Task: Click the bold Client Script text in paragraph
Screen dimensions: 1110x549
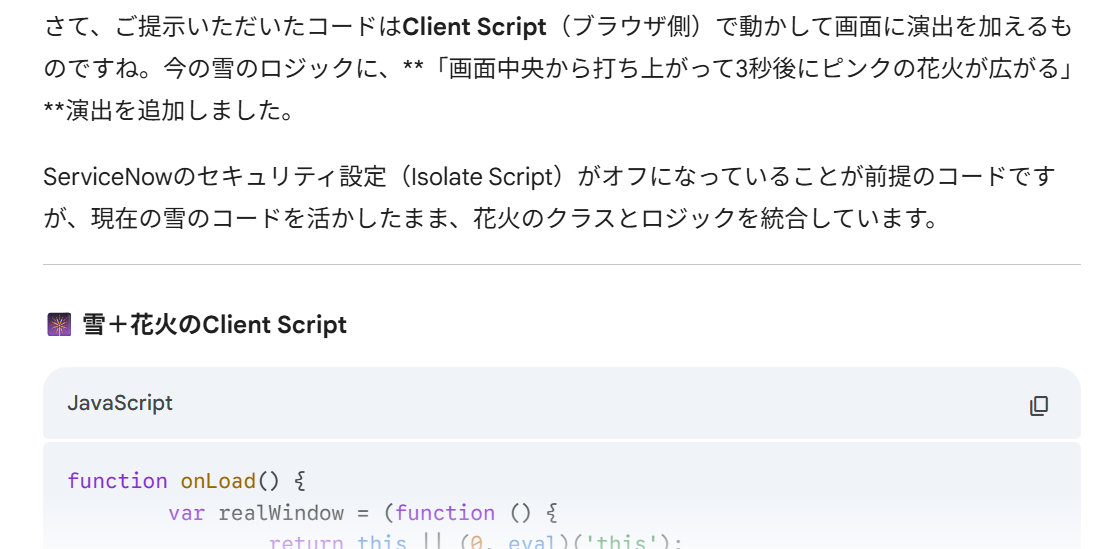Action: pyautogui.click(x=474, y=28)
